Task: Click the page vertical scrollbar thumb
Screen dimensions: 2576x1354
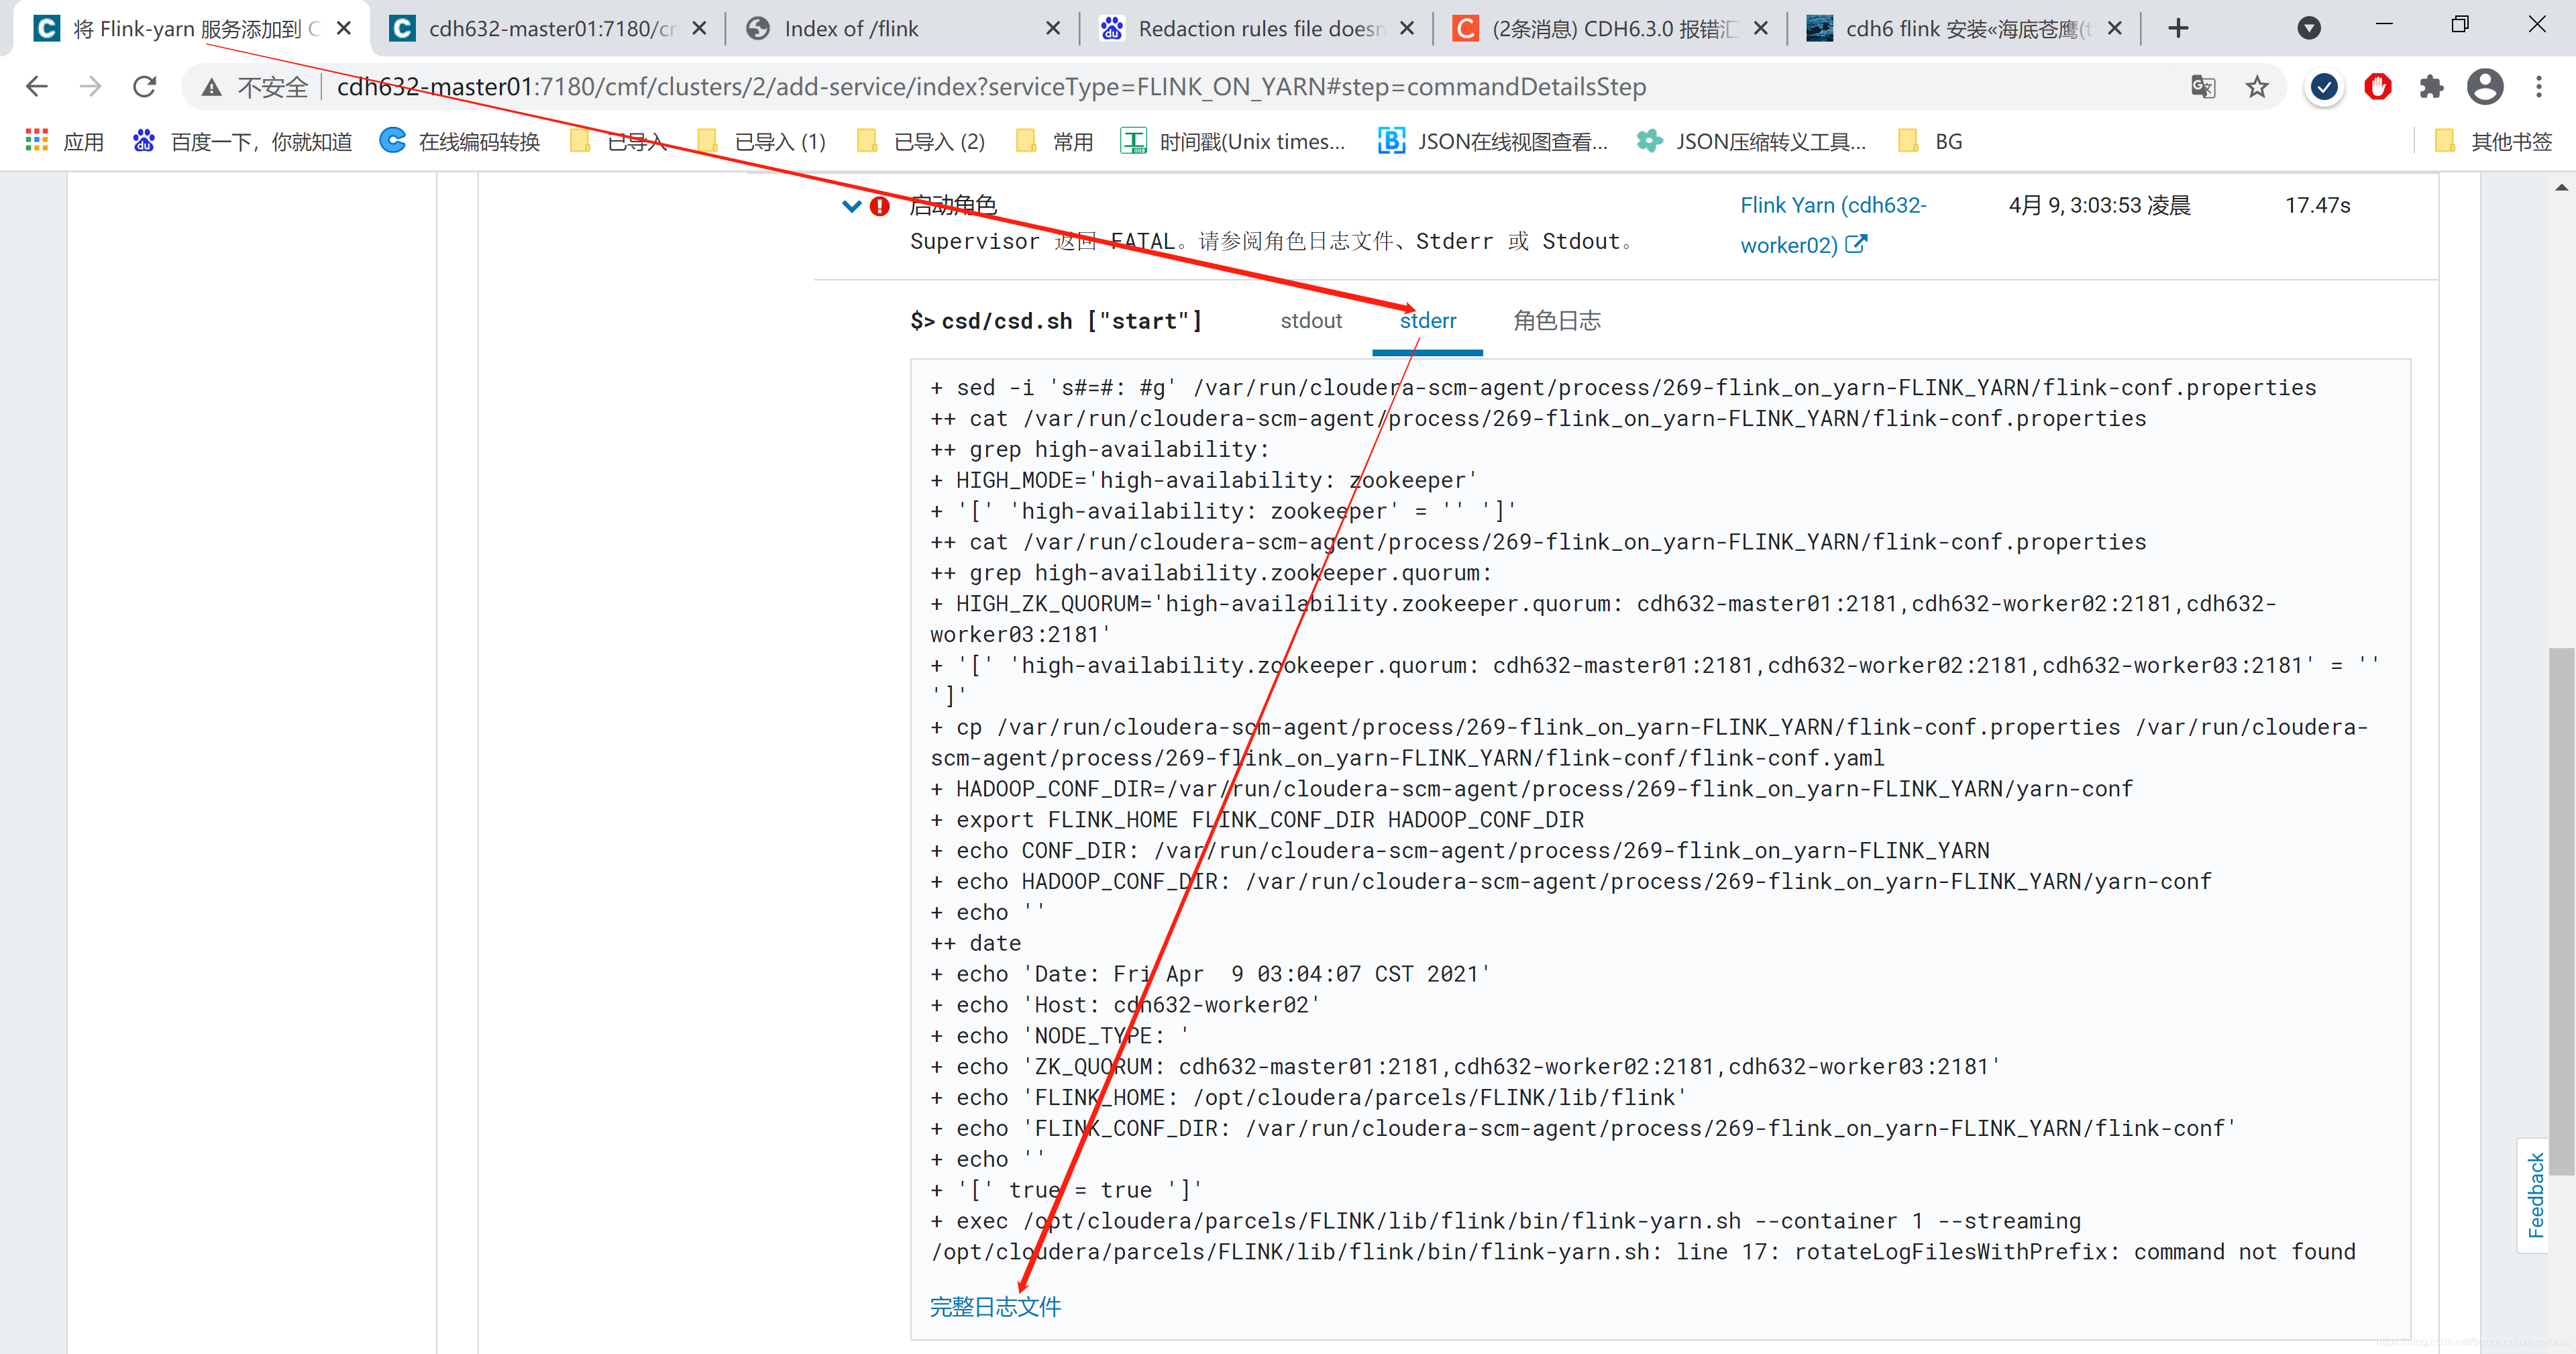Action: click(2561, 910)
